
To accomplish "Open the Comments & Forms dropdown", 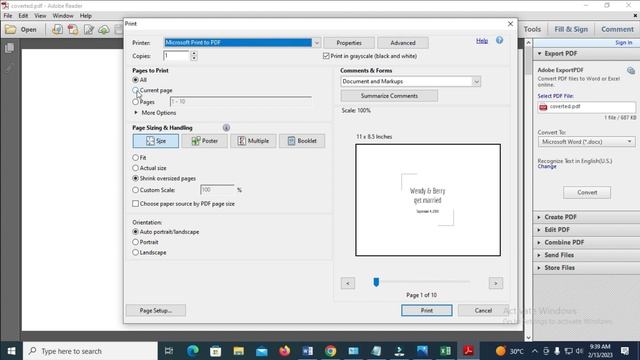I will click(476, 82).
